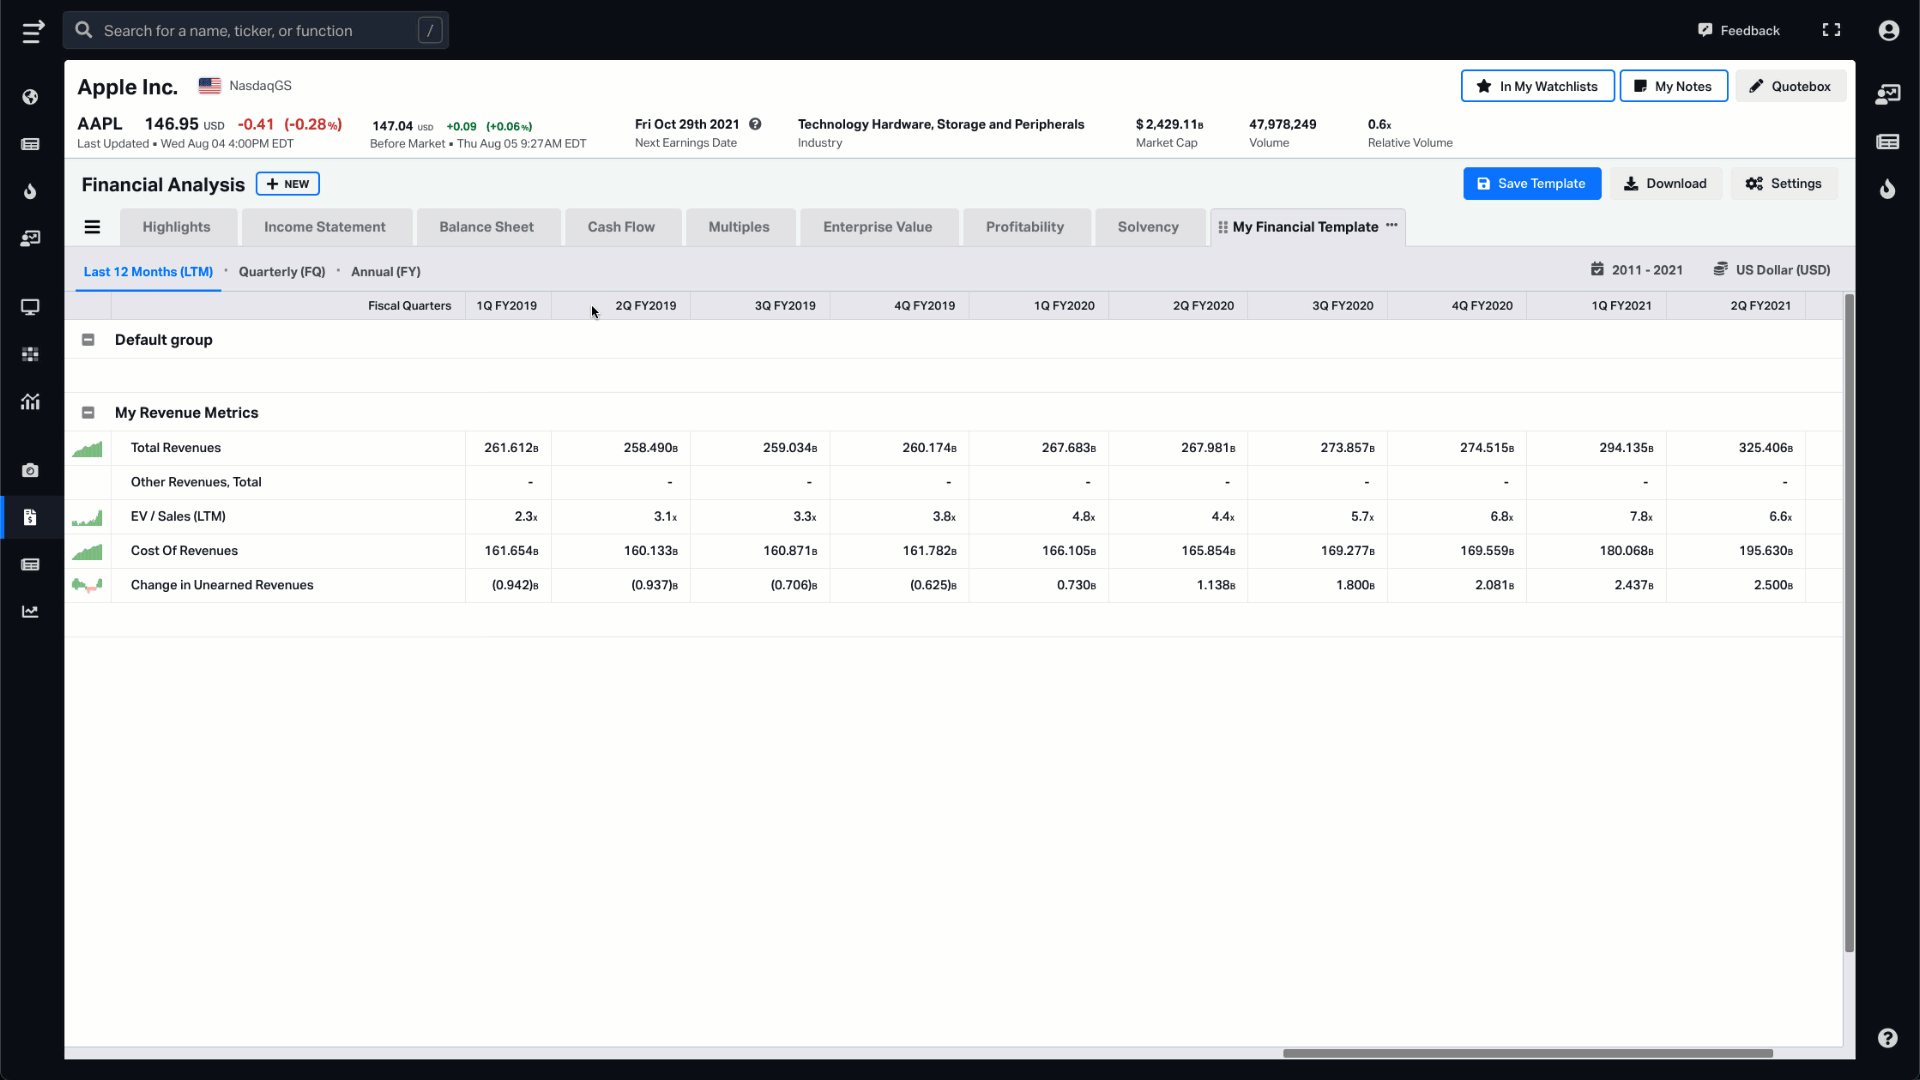Open the Enterprise Value tab

pyautogui.click(x=878, y=227)
